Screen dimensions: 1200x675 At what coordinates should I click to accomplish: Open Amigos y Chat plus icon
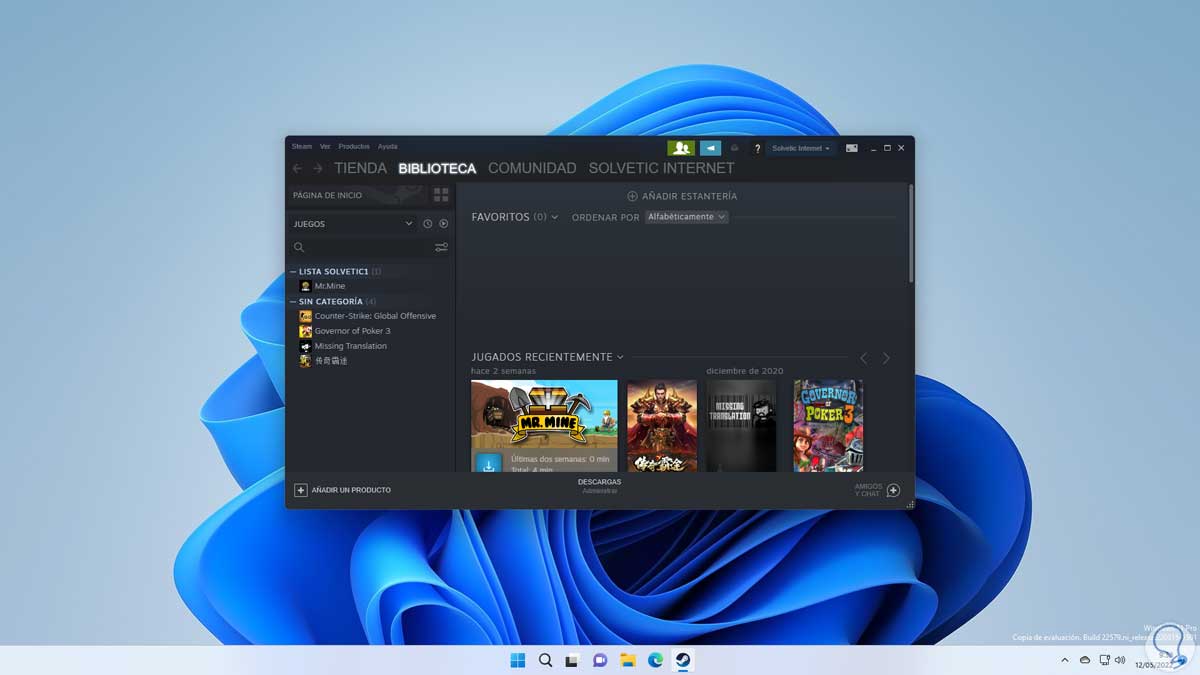(x=893, y=490)
